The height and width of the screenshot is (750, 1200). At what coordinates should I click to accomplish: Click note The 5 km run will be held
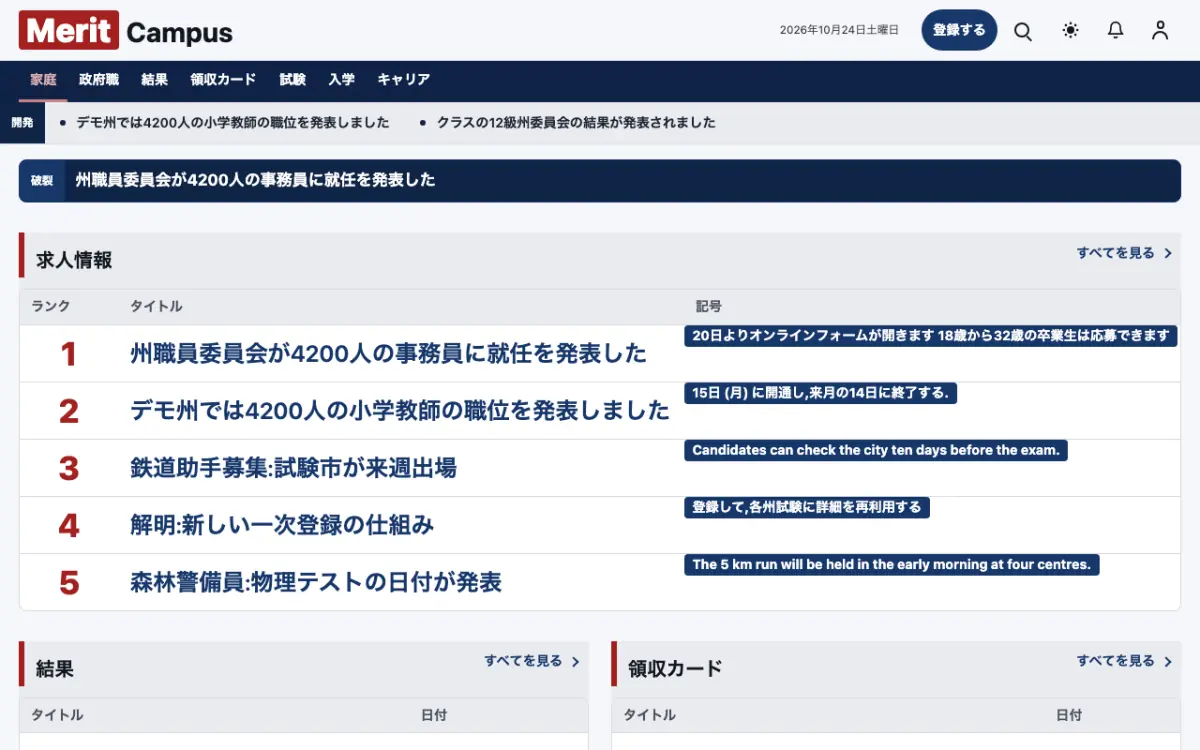[x=892, y=564]
